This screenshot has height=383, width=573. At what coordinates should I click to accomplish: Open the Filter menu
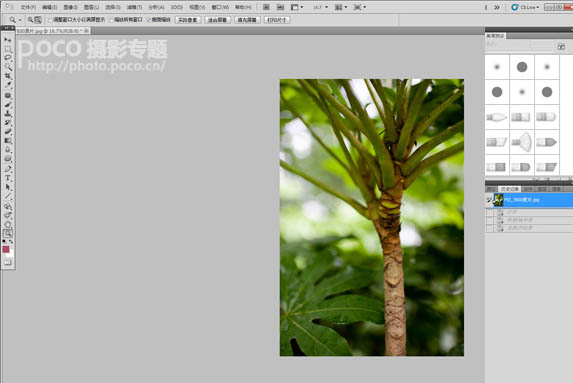[x=134, y=7]
